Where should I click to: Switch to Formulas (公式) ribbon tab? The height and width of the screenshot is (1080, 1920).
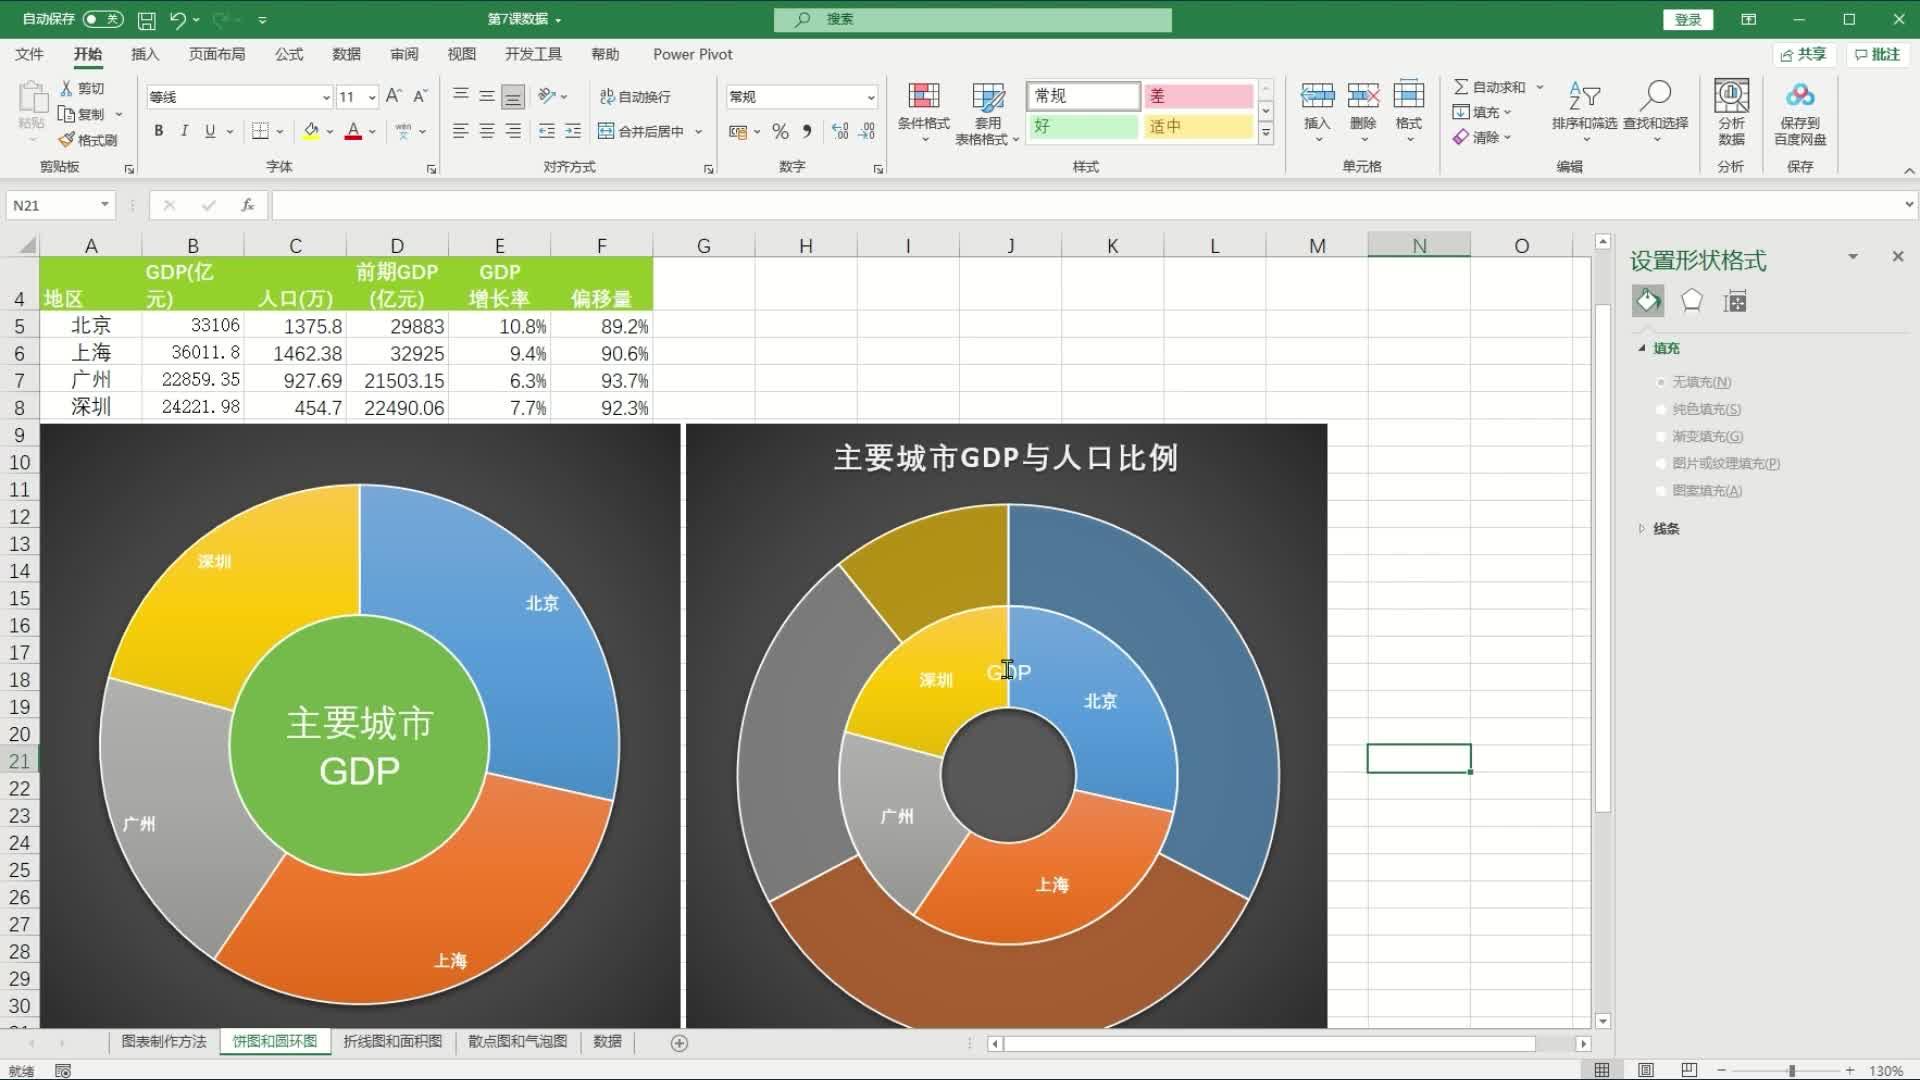point(289,54)
